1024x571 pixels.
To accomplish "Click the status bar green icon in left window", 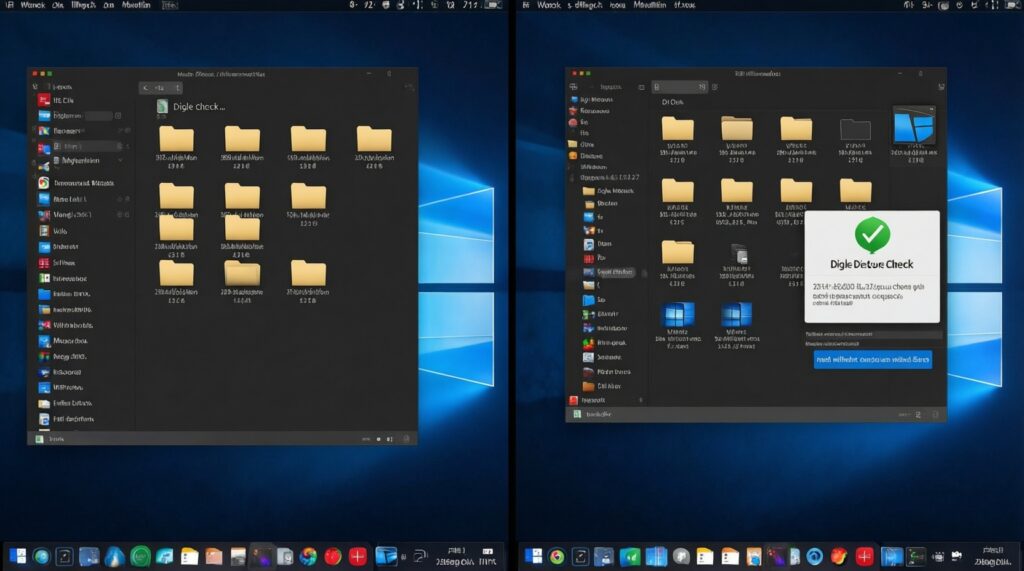I will pos(40,438).
